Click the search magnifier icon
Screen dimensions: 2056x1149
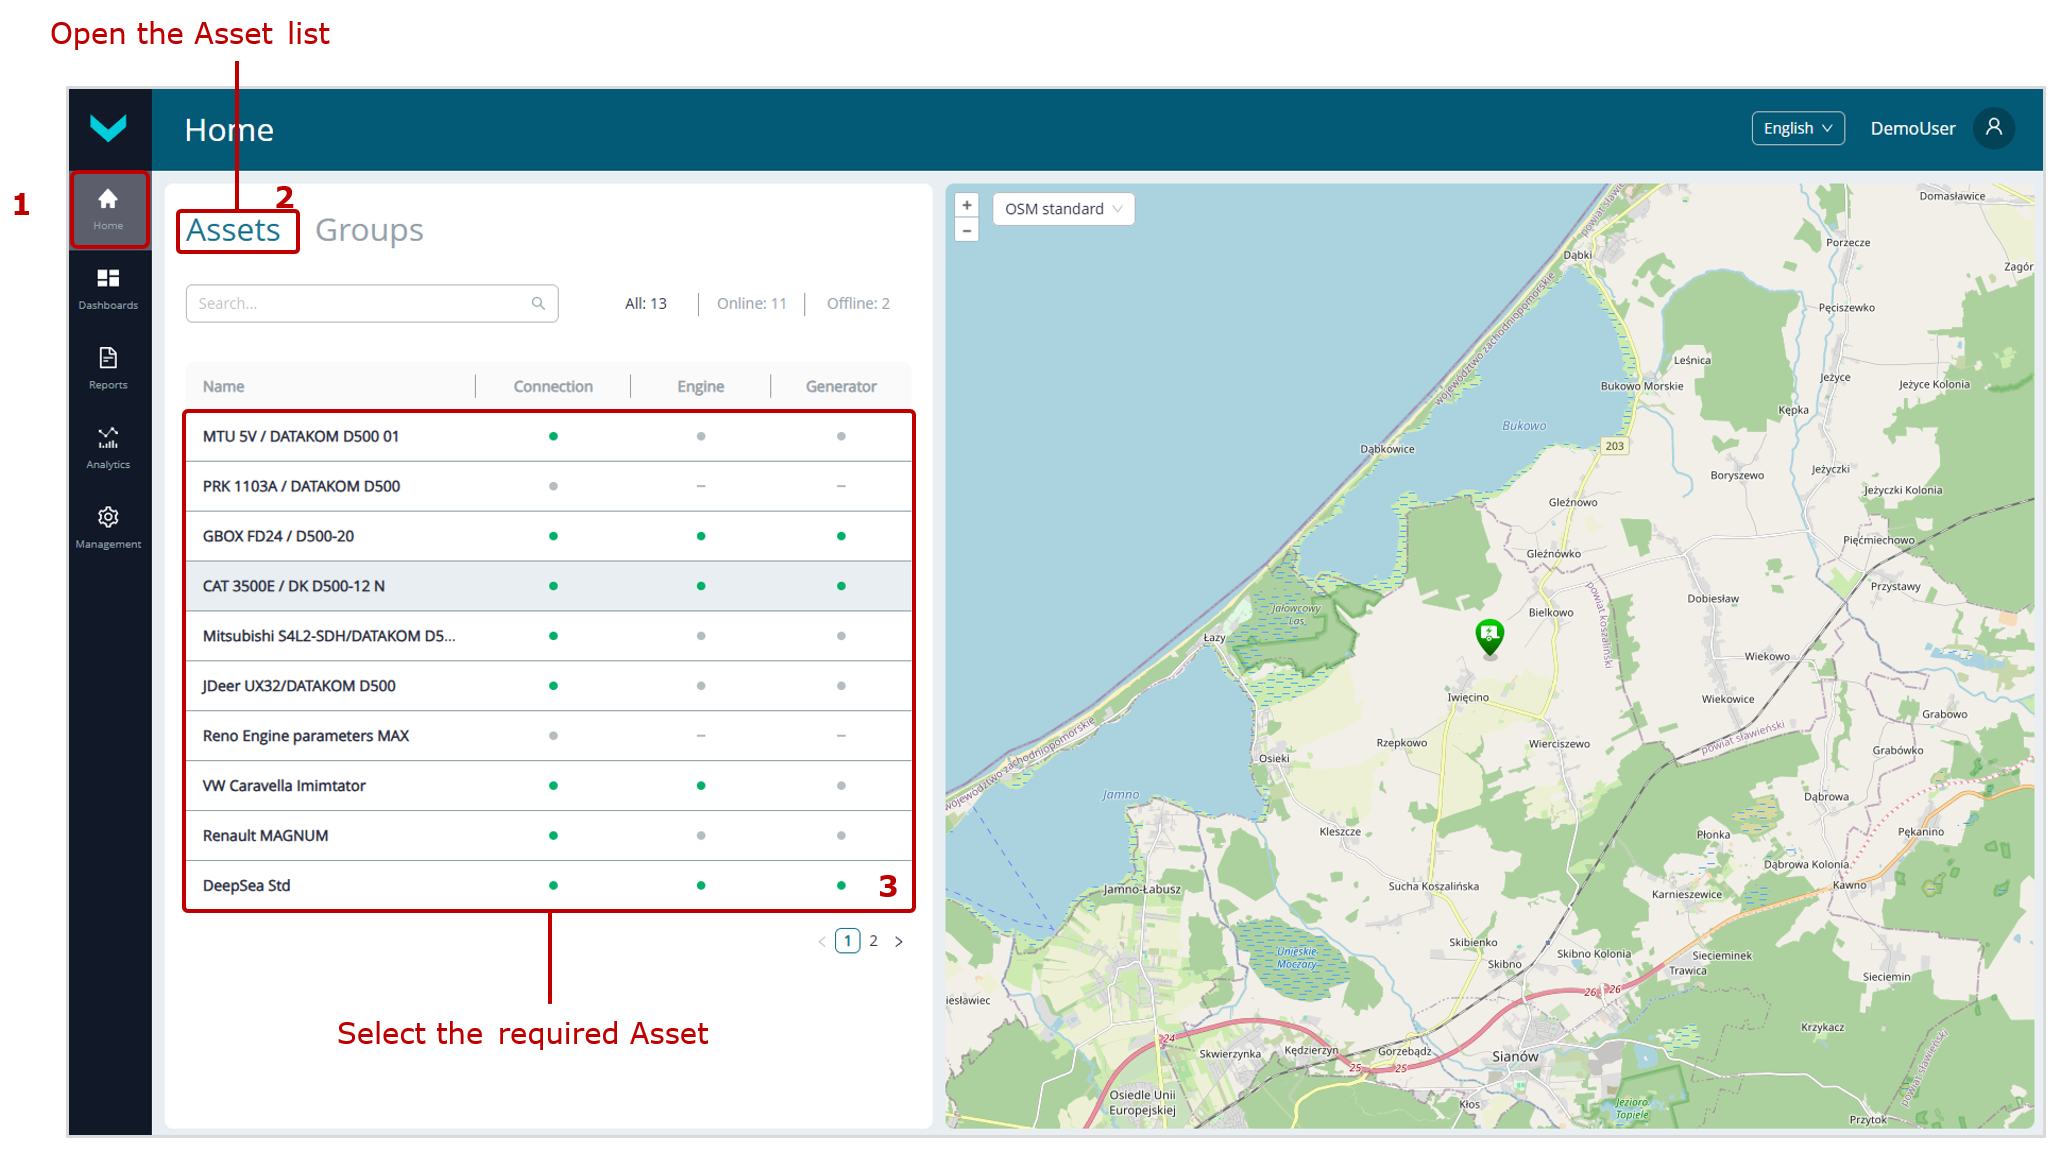click(538, 304)
